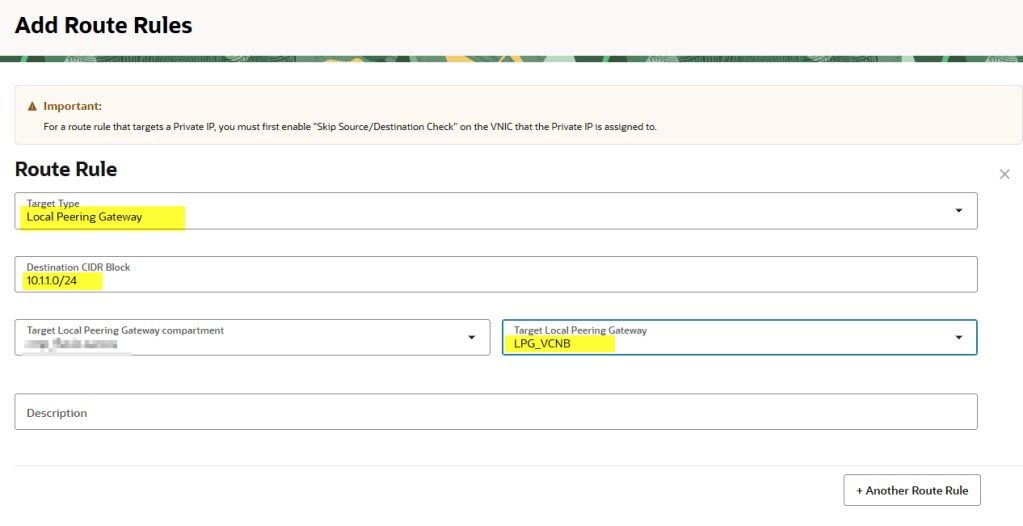Click the + Another Route Rule button
Image resolution: width=1023 pixels, height=526 pixels.
pos(912,491)
